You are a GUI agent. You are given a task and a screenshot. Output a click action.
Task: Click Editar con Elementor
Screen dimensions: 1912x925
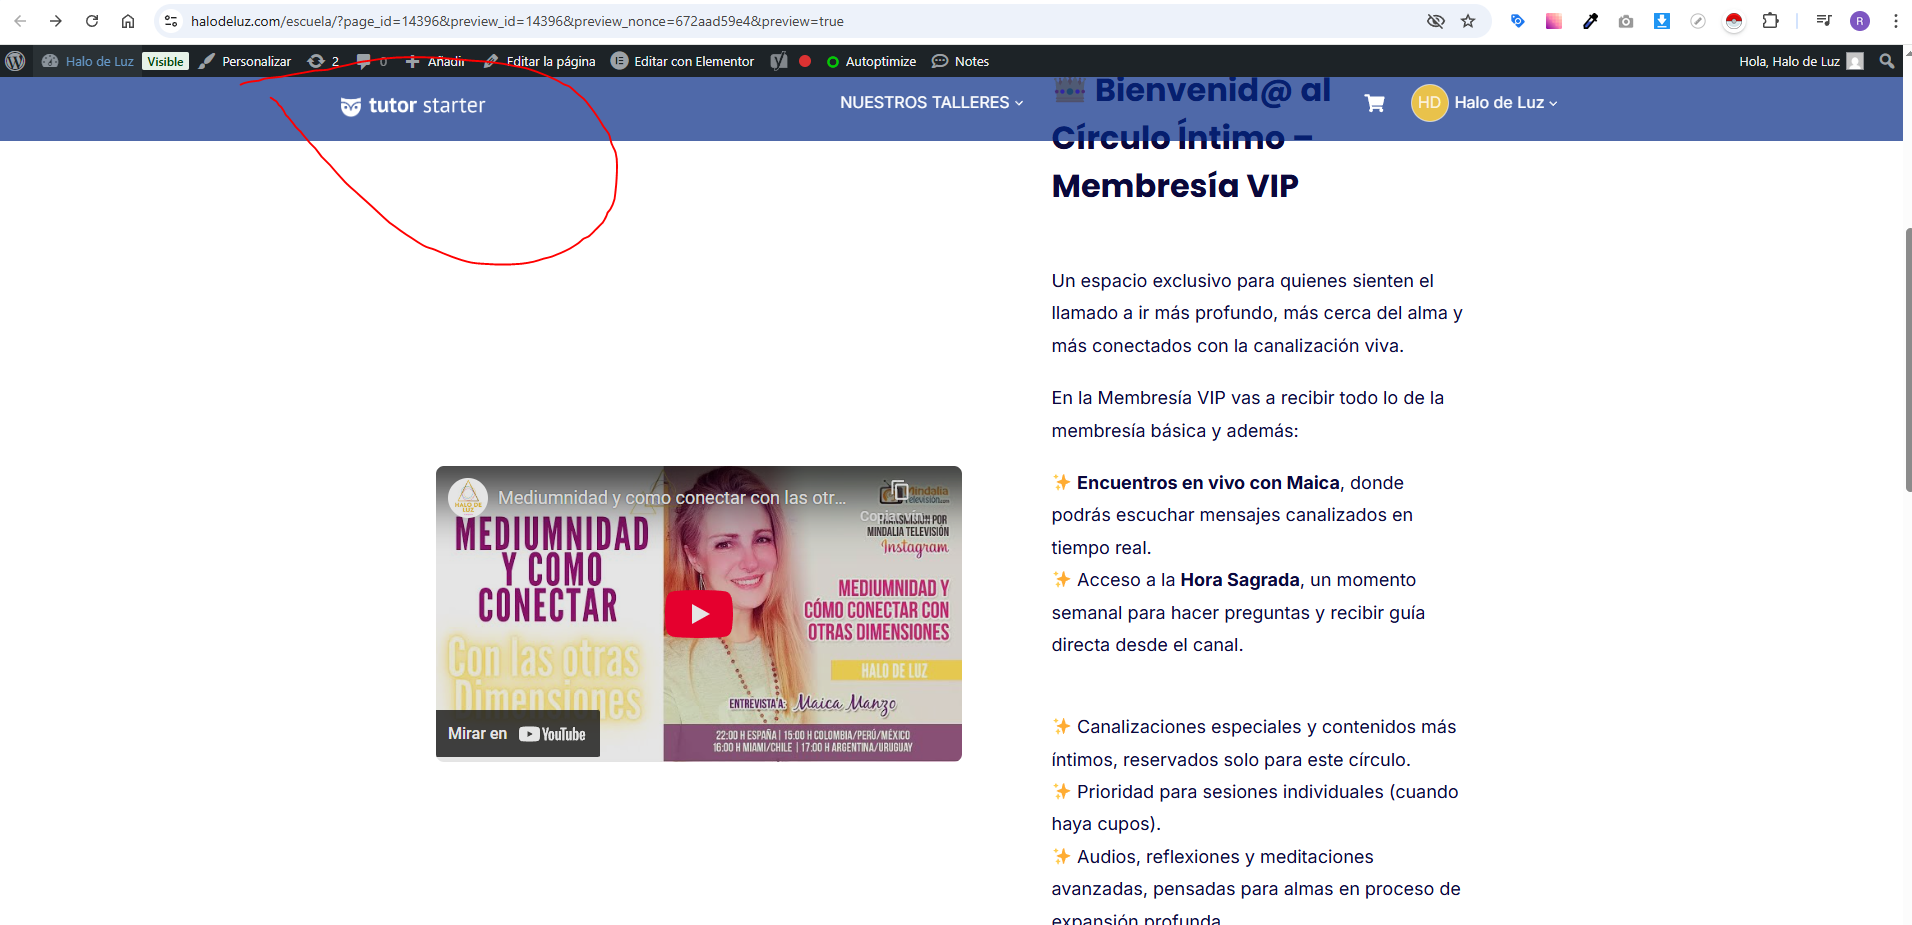click(x=682, y=61)
